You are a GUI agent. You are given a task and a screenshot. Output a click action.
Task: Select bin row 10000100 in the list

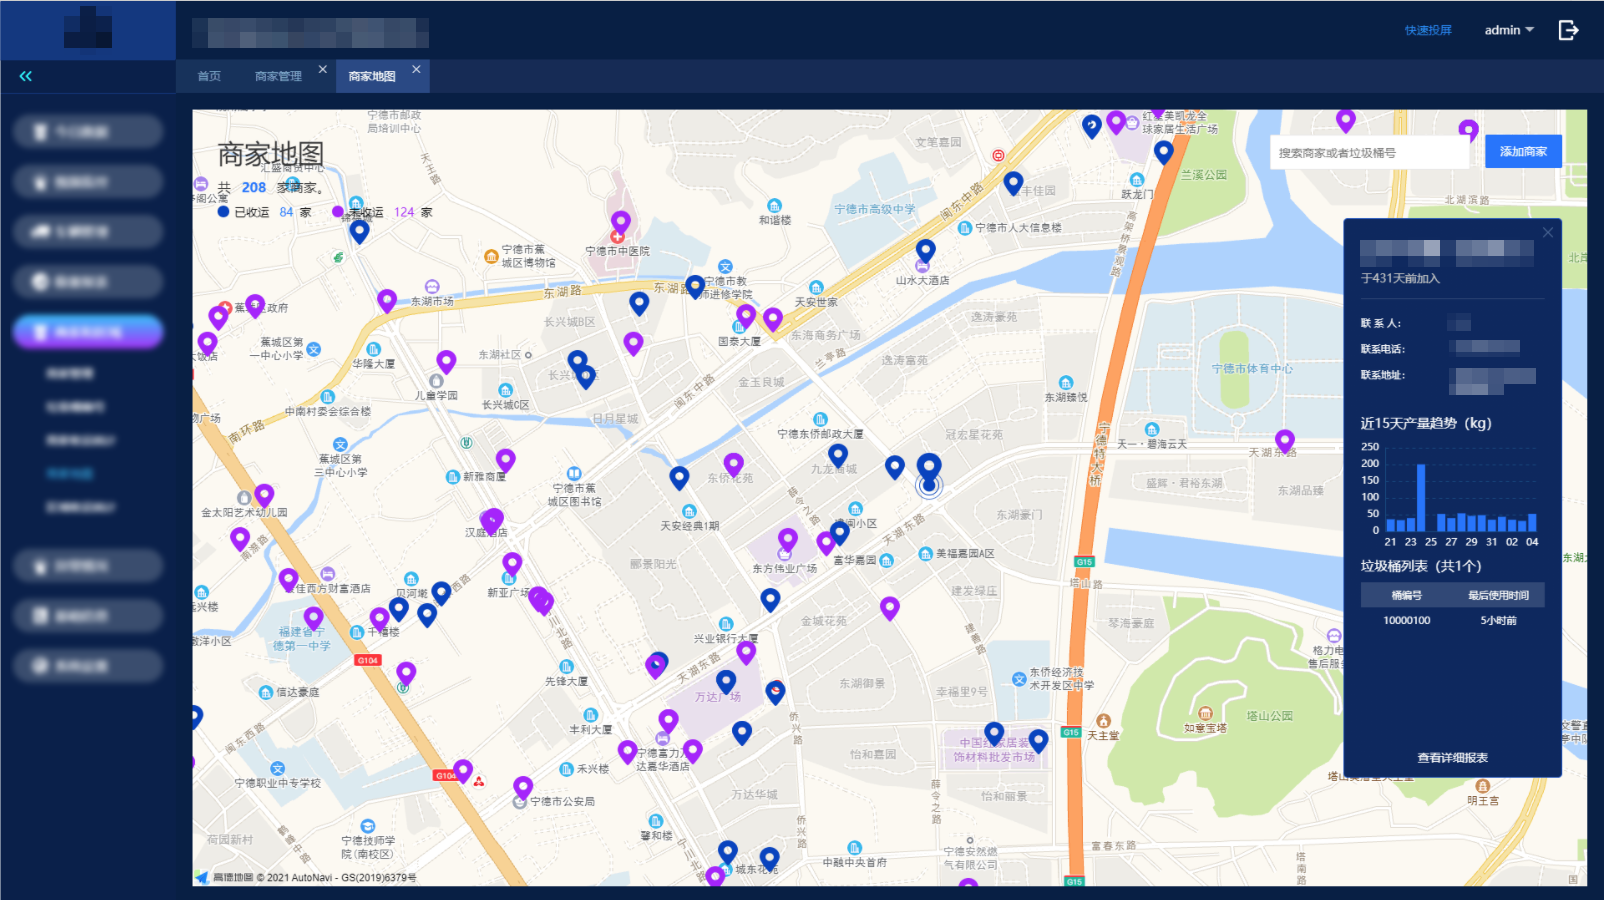click(1452, 620)
